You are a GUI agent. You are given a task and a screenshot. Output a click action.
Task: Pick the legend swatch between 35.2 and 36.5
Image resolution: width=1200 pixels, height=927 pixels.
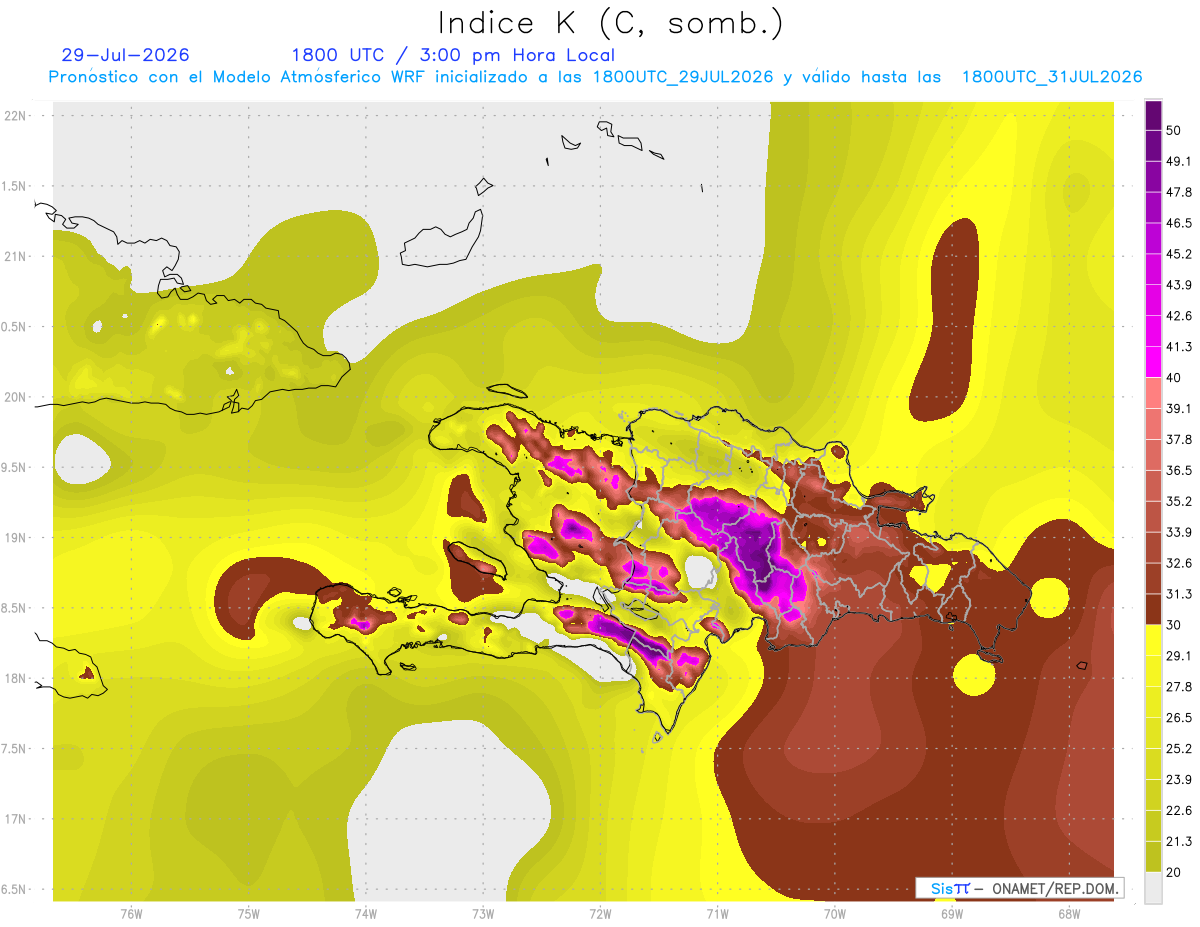coord(1153,486)
